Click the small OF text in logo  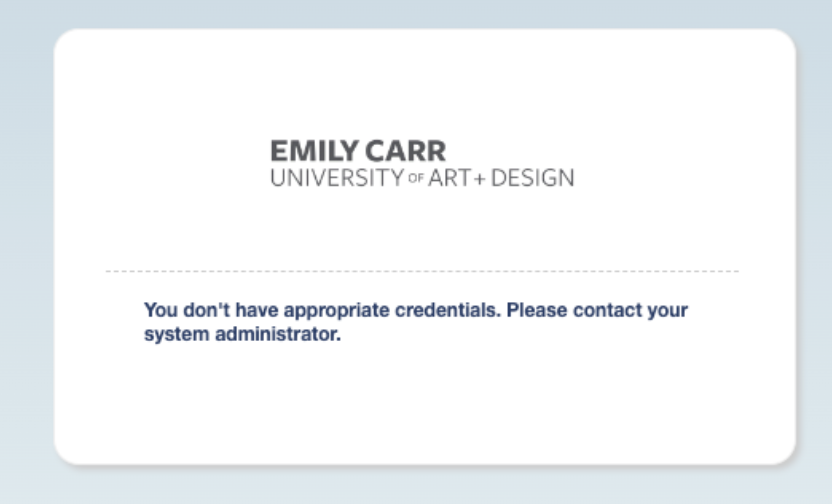pos(416,178)
